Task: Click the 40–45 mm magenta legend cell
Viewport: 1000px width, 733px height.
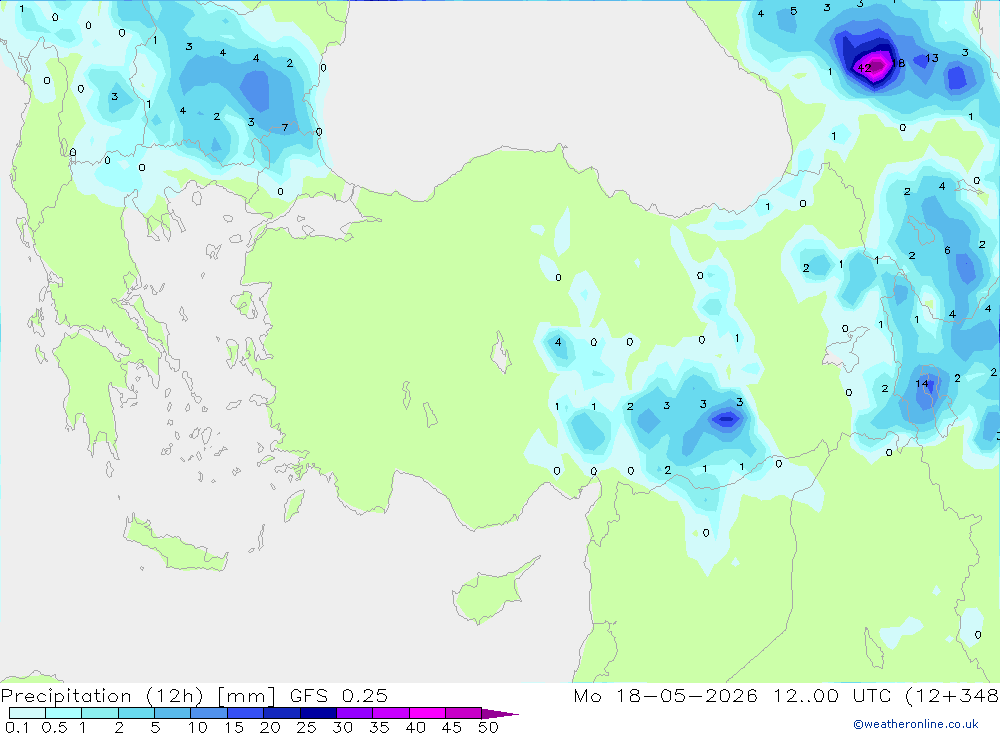Action: 427,713
